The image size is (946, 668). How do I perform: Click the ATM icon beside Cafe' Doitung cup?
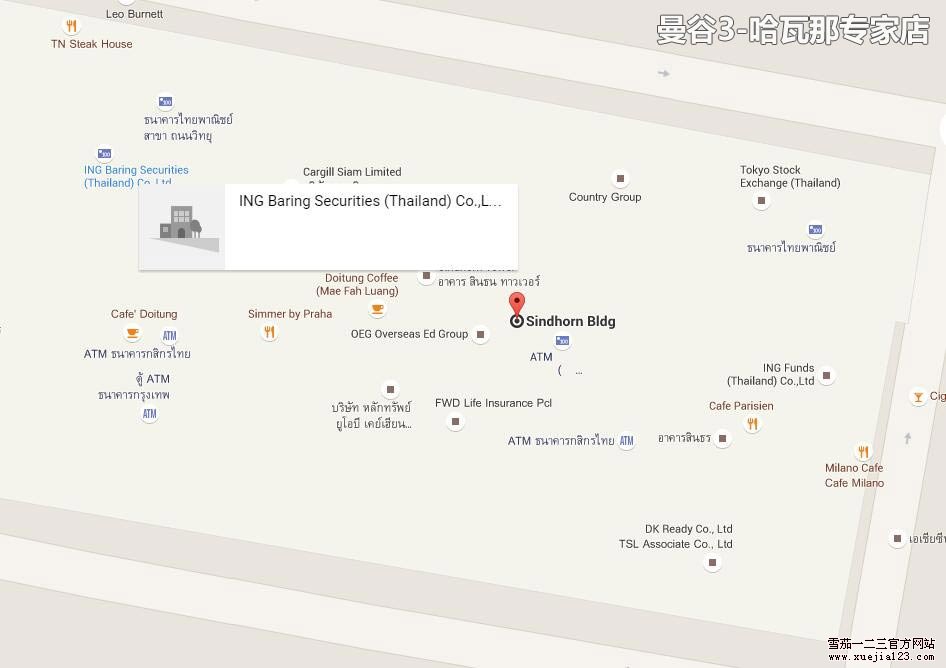(170, 336)
